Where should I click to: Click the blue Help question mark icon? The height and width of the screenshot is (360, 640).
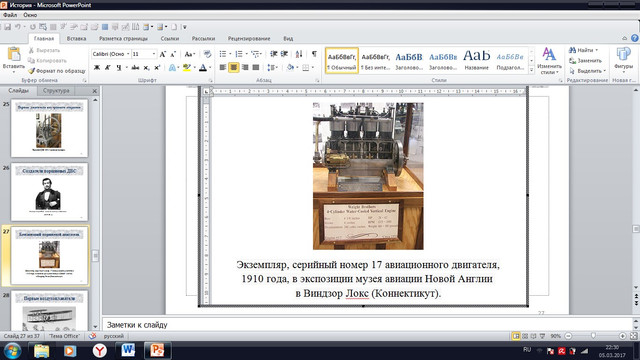tap(635, 38)
